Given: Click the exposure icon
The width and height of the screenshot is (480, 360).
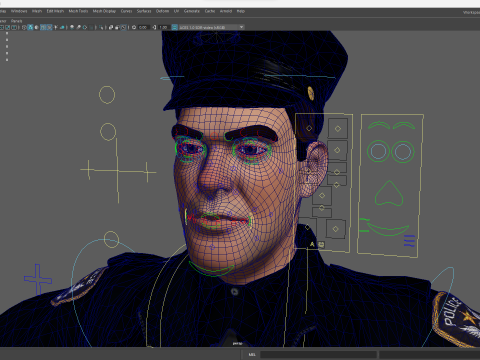Looking at the screenshot, I should point(134,27).
